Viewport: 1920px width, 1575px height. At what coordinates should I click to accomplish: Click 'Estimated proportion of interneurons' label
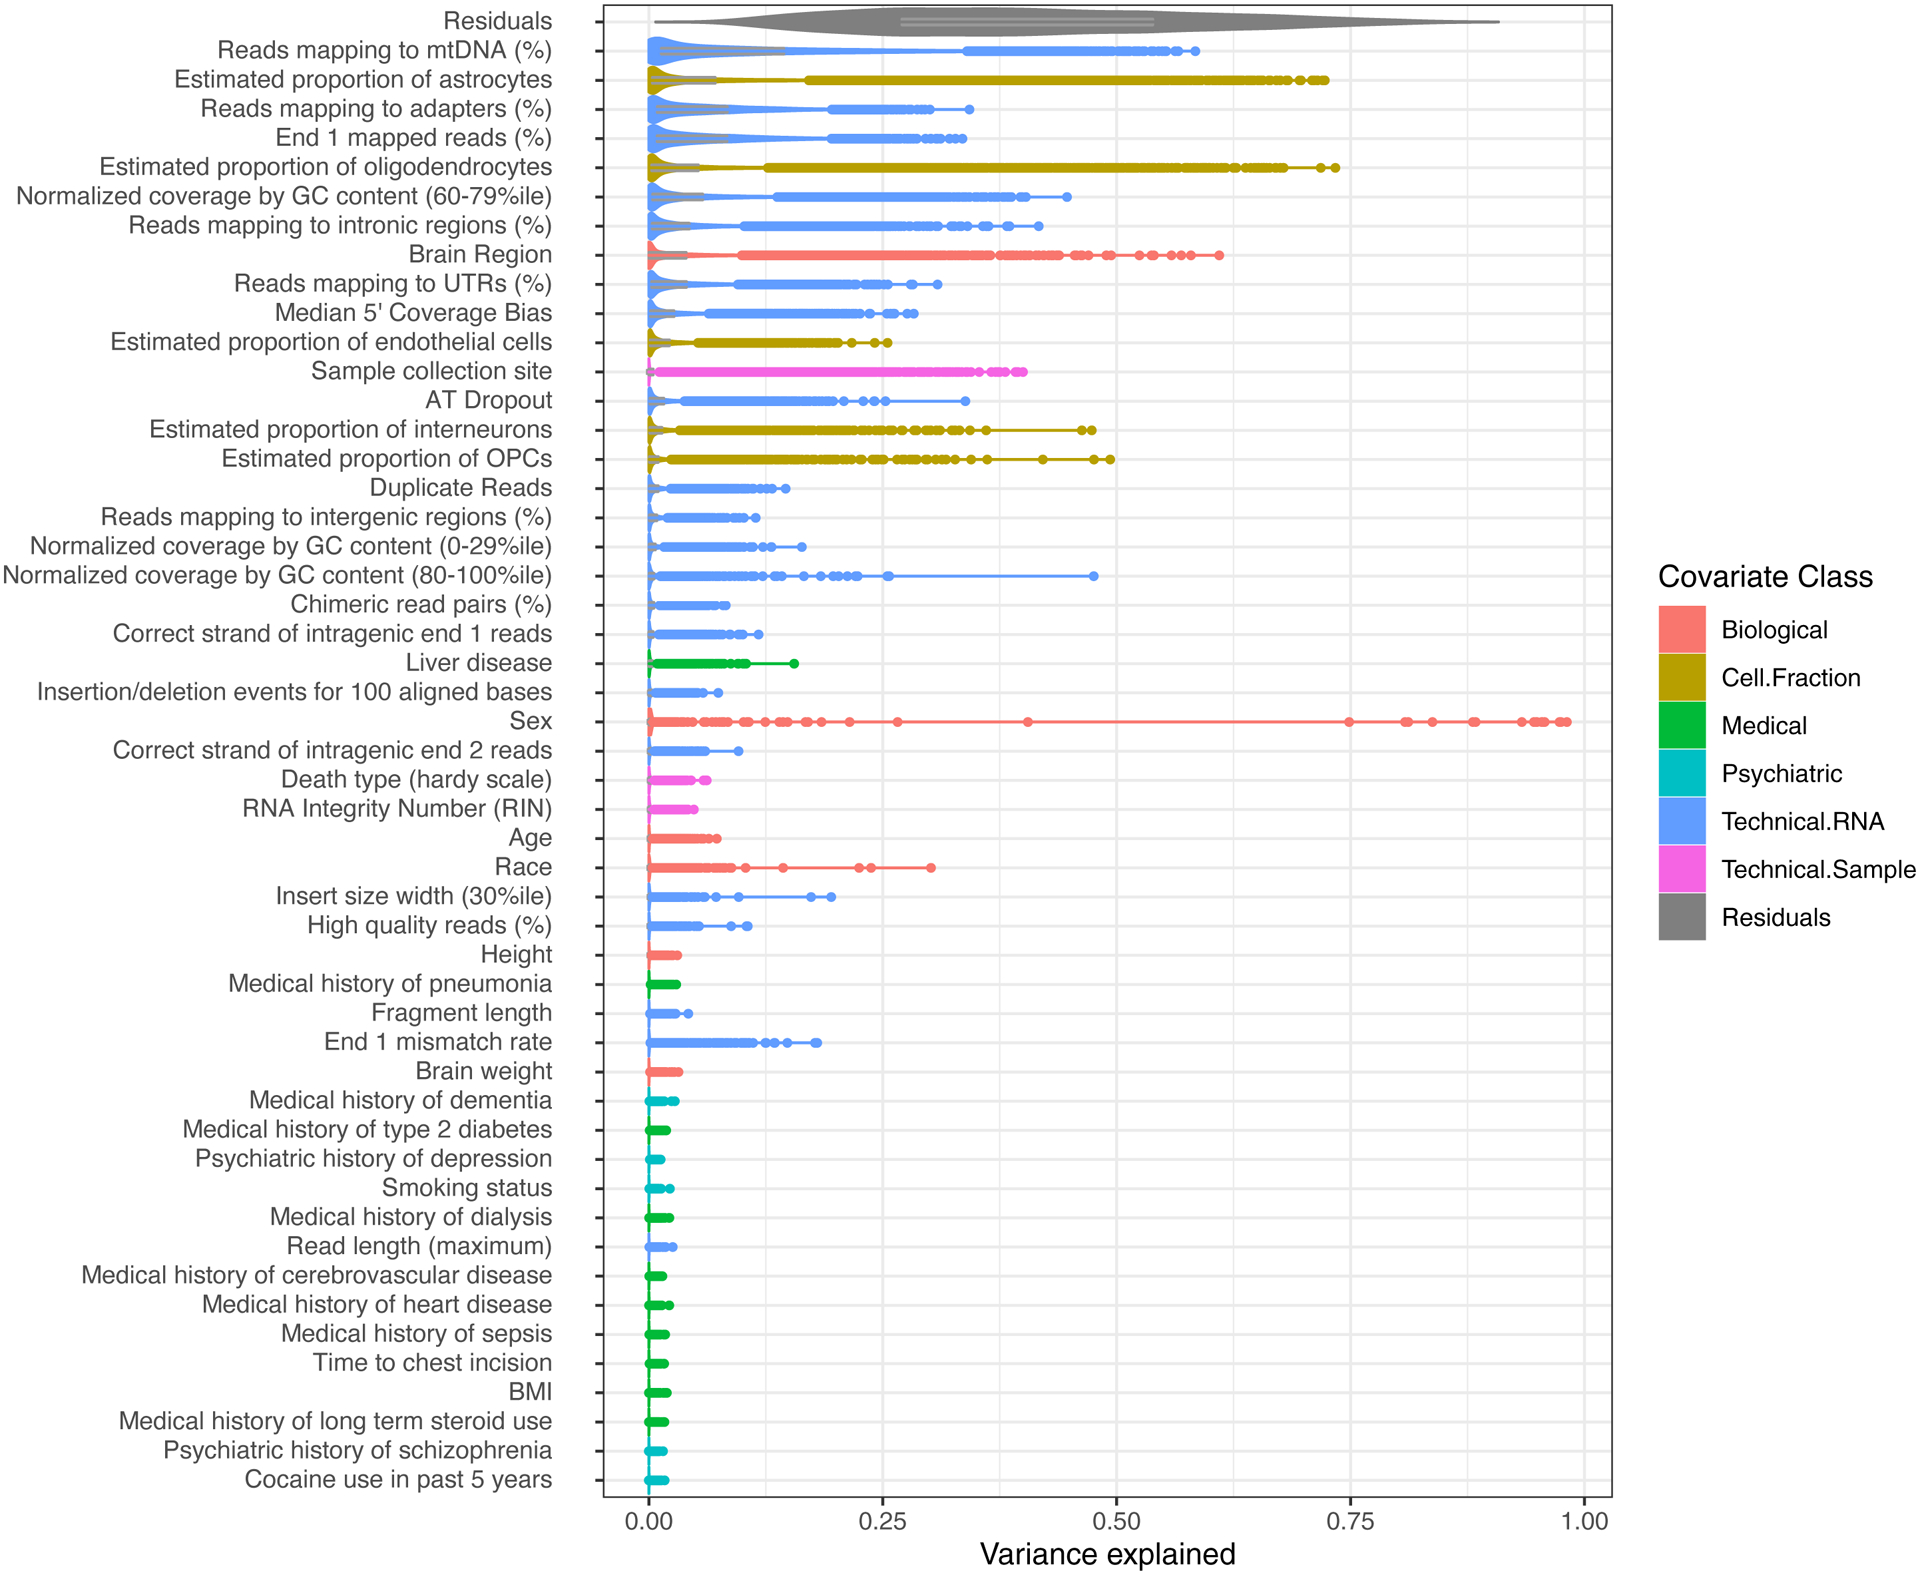(350, 429)
